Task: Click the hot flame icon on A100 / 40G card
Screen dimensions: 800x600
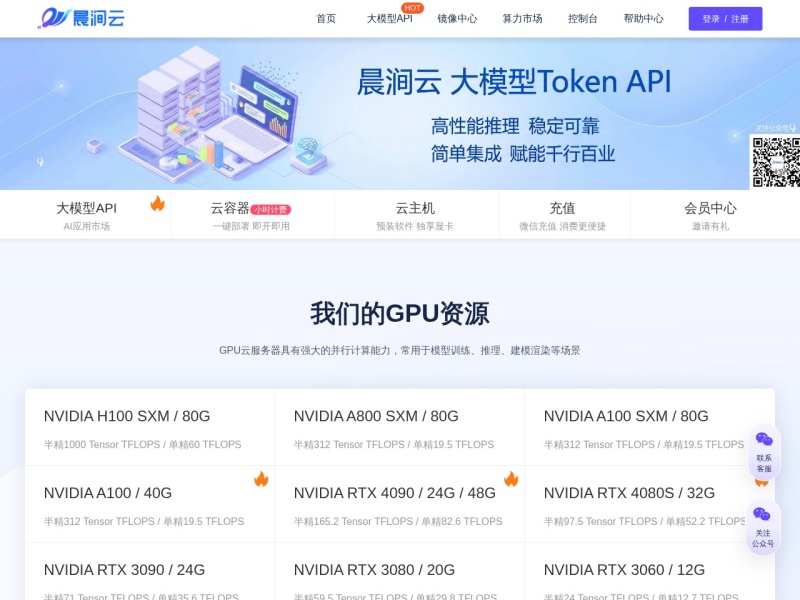Action: (x=261, y=479)
